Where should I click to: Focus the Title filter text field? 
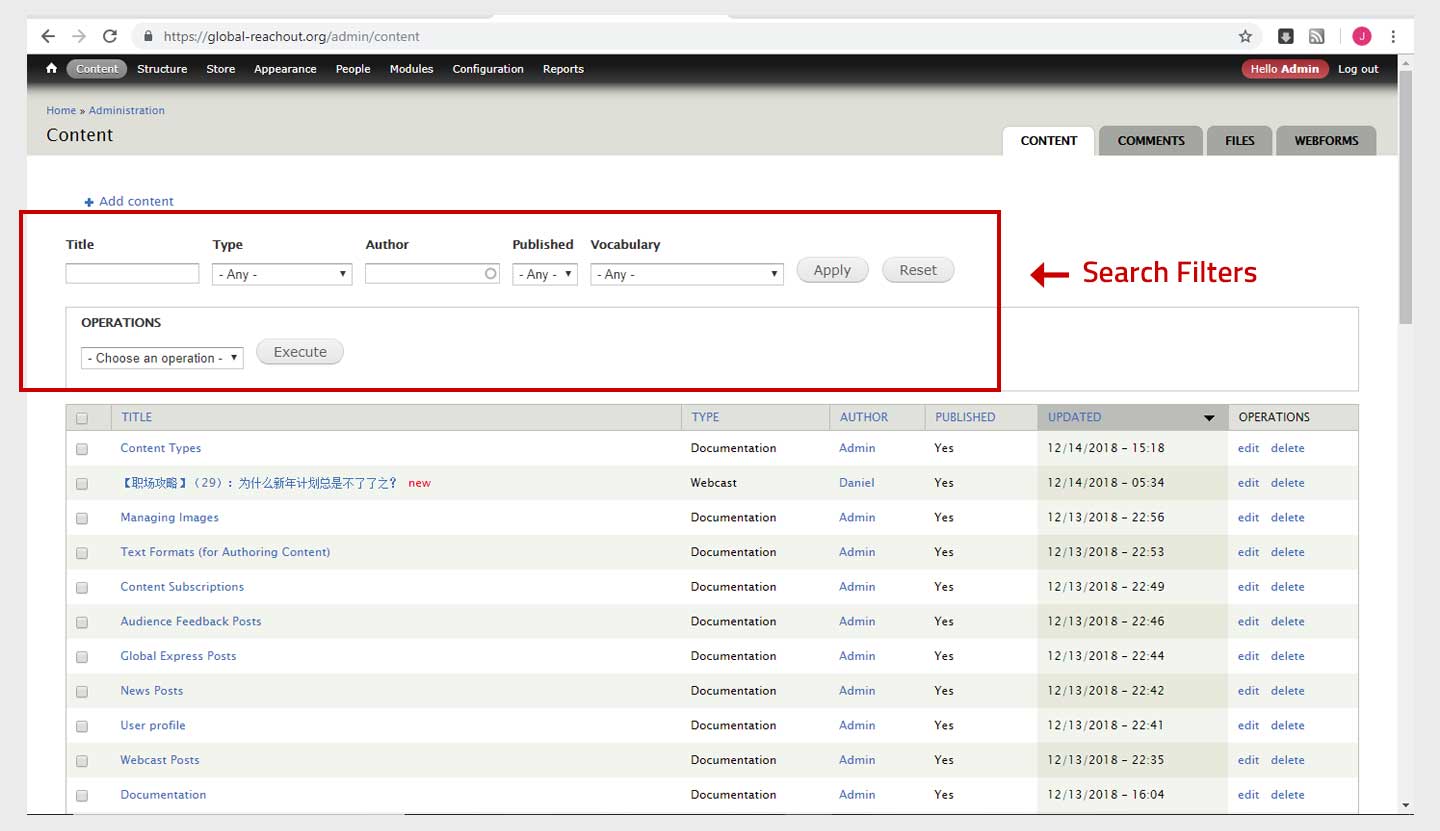[x=132, y=274]
